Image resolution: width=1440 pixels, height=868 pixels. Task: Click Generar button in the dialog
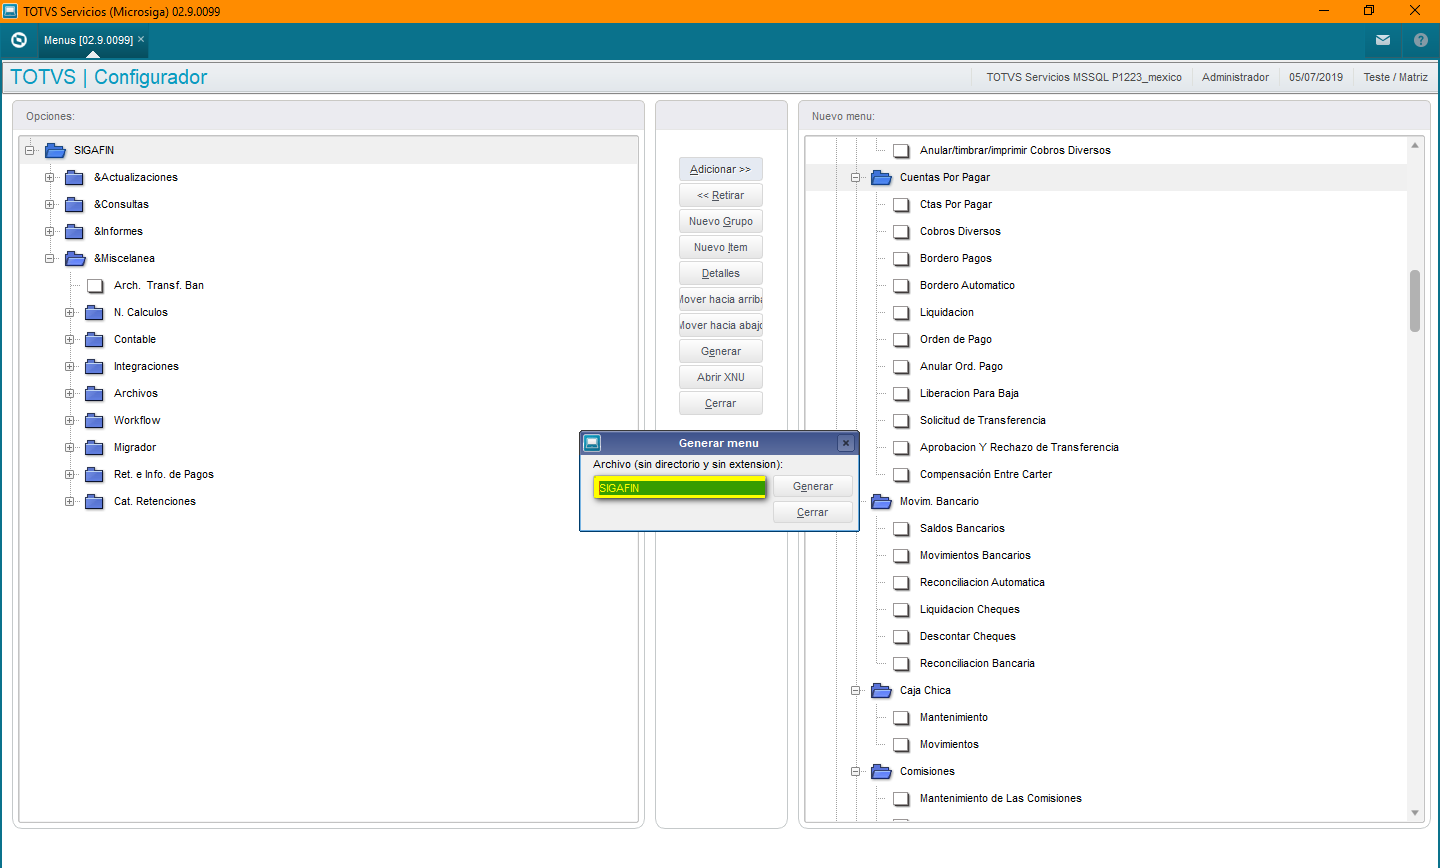(x=813, y=486)
